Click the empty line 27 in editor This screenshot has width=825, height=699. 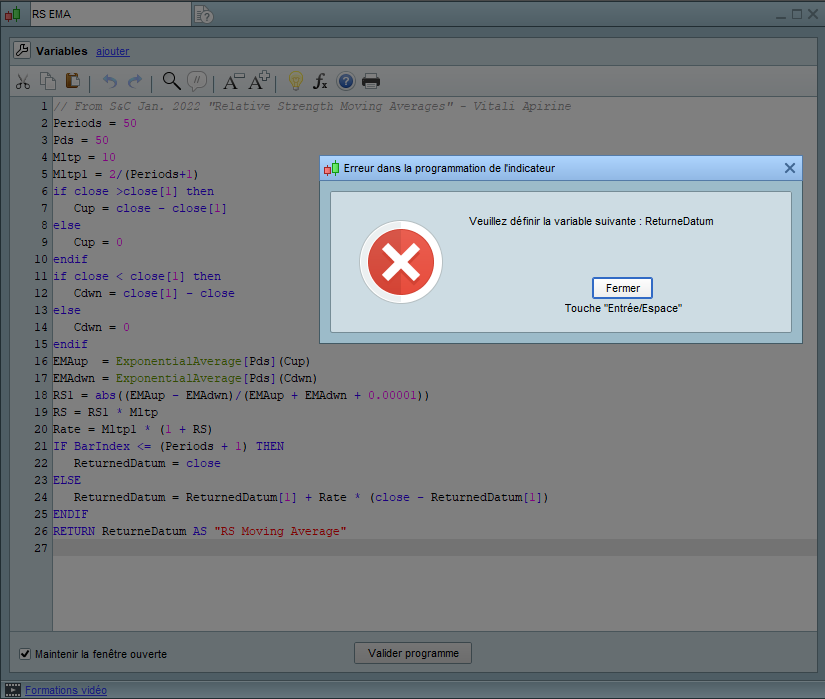click(435, 548)
